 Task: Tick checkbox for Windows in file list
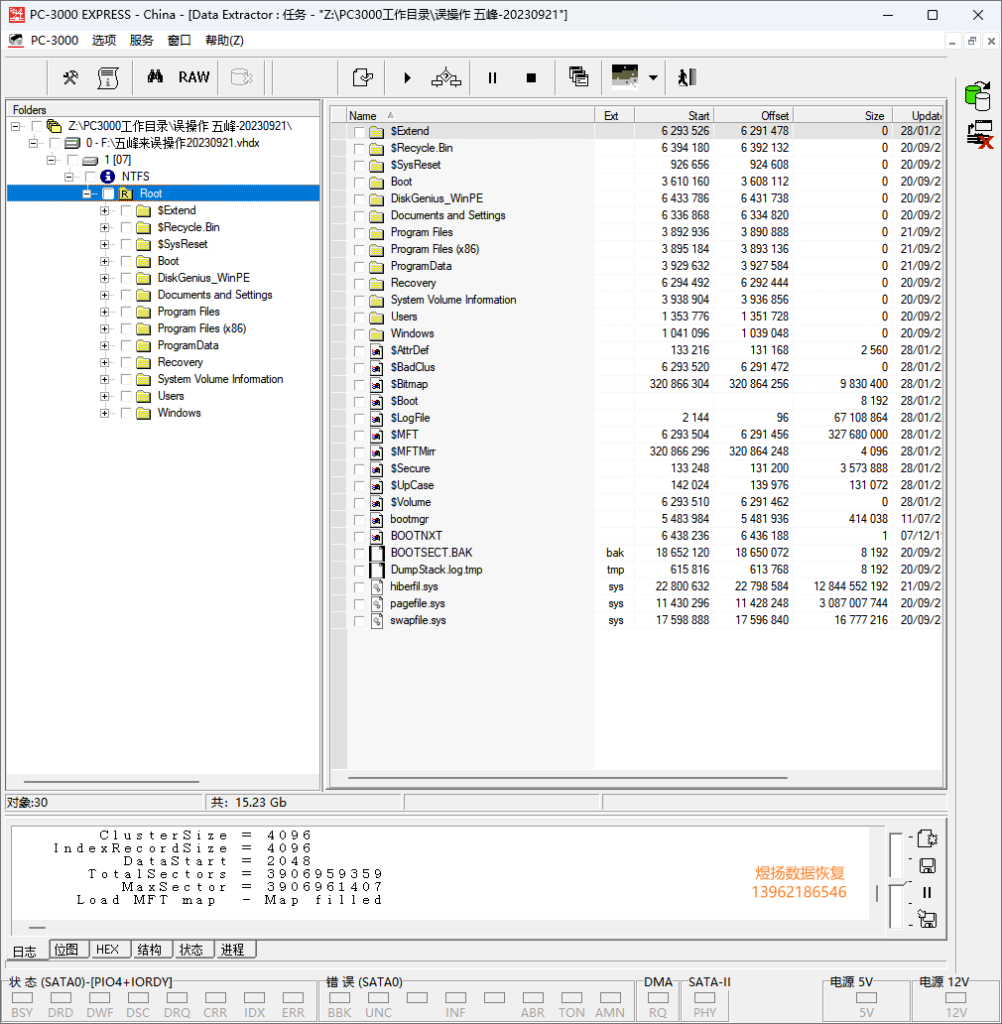(x=359, y=334)
